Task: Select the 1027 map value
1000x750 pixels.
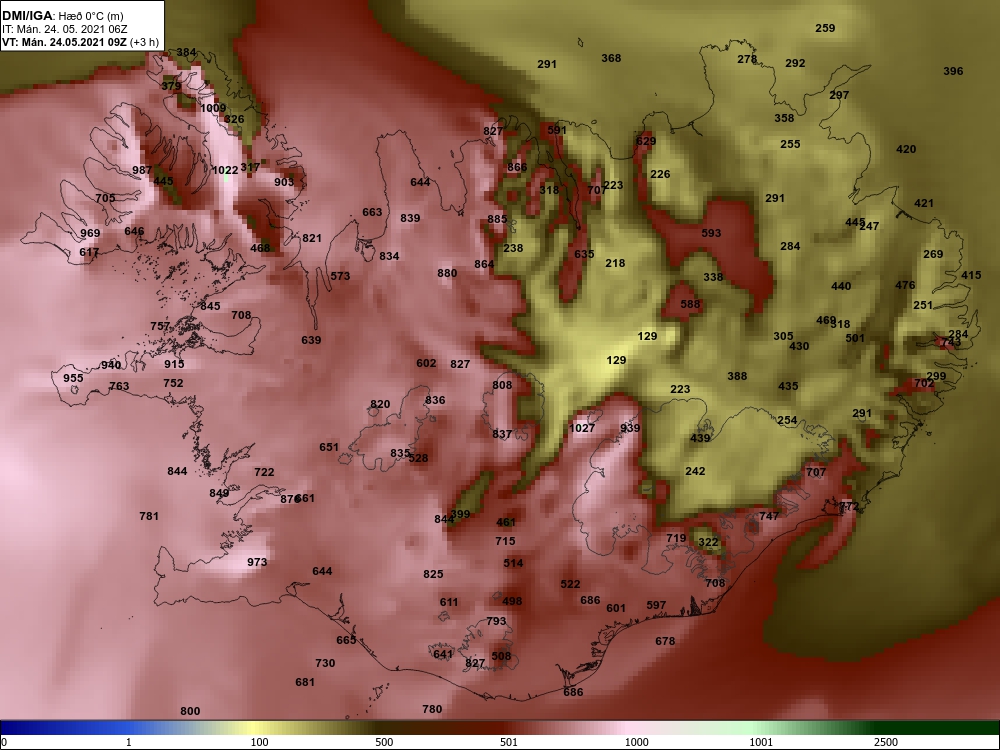Action: [x=582, y=428]
